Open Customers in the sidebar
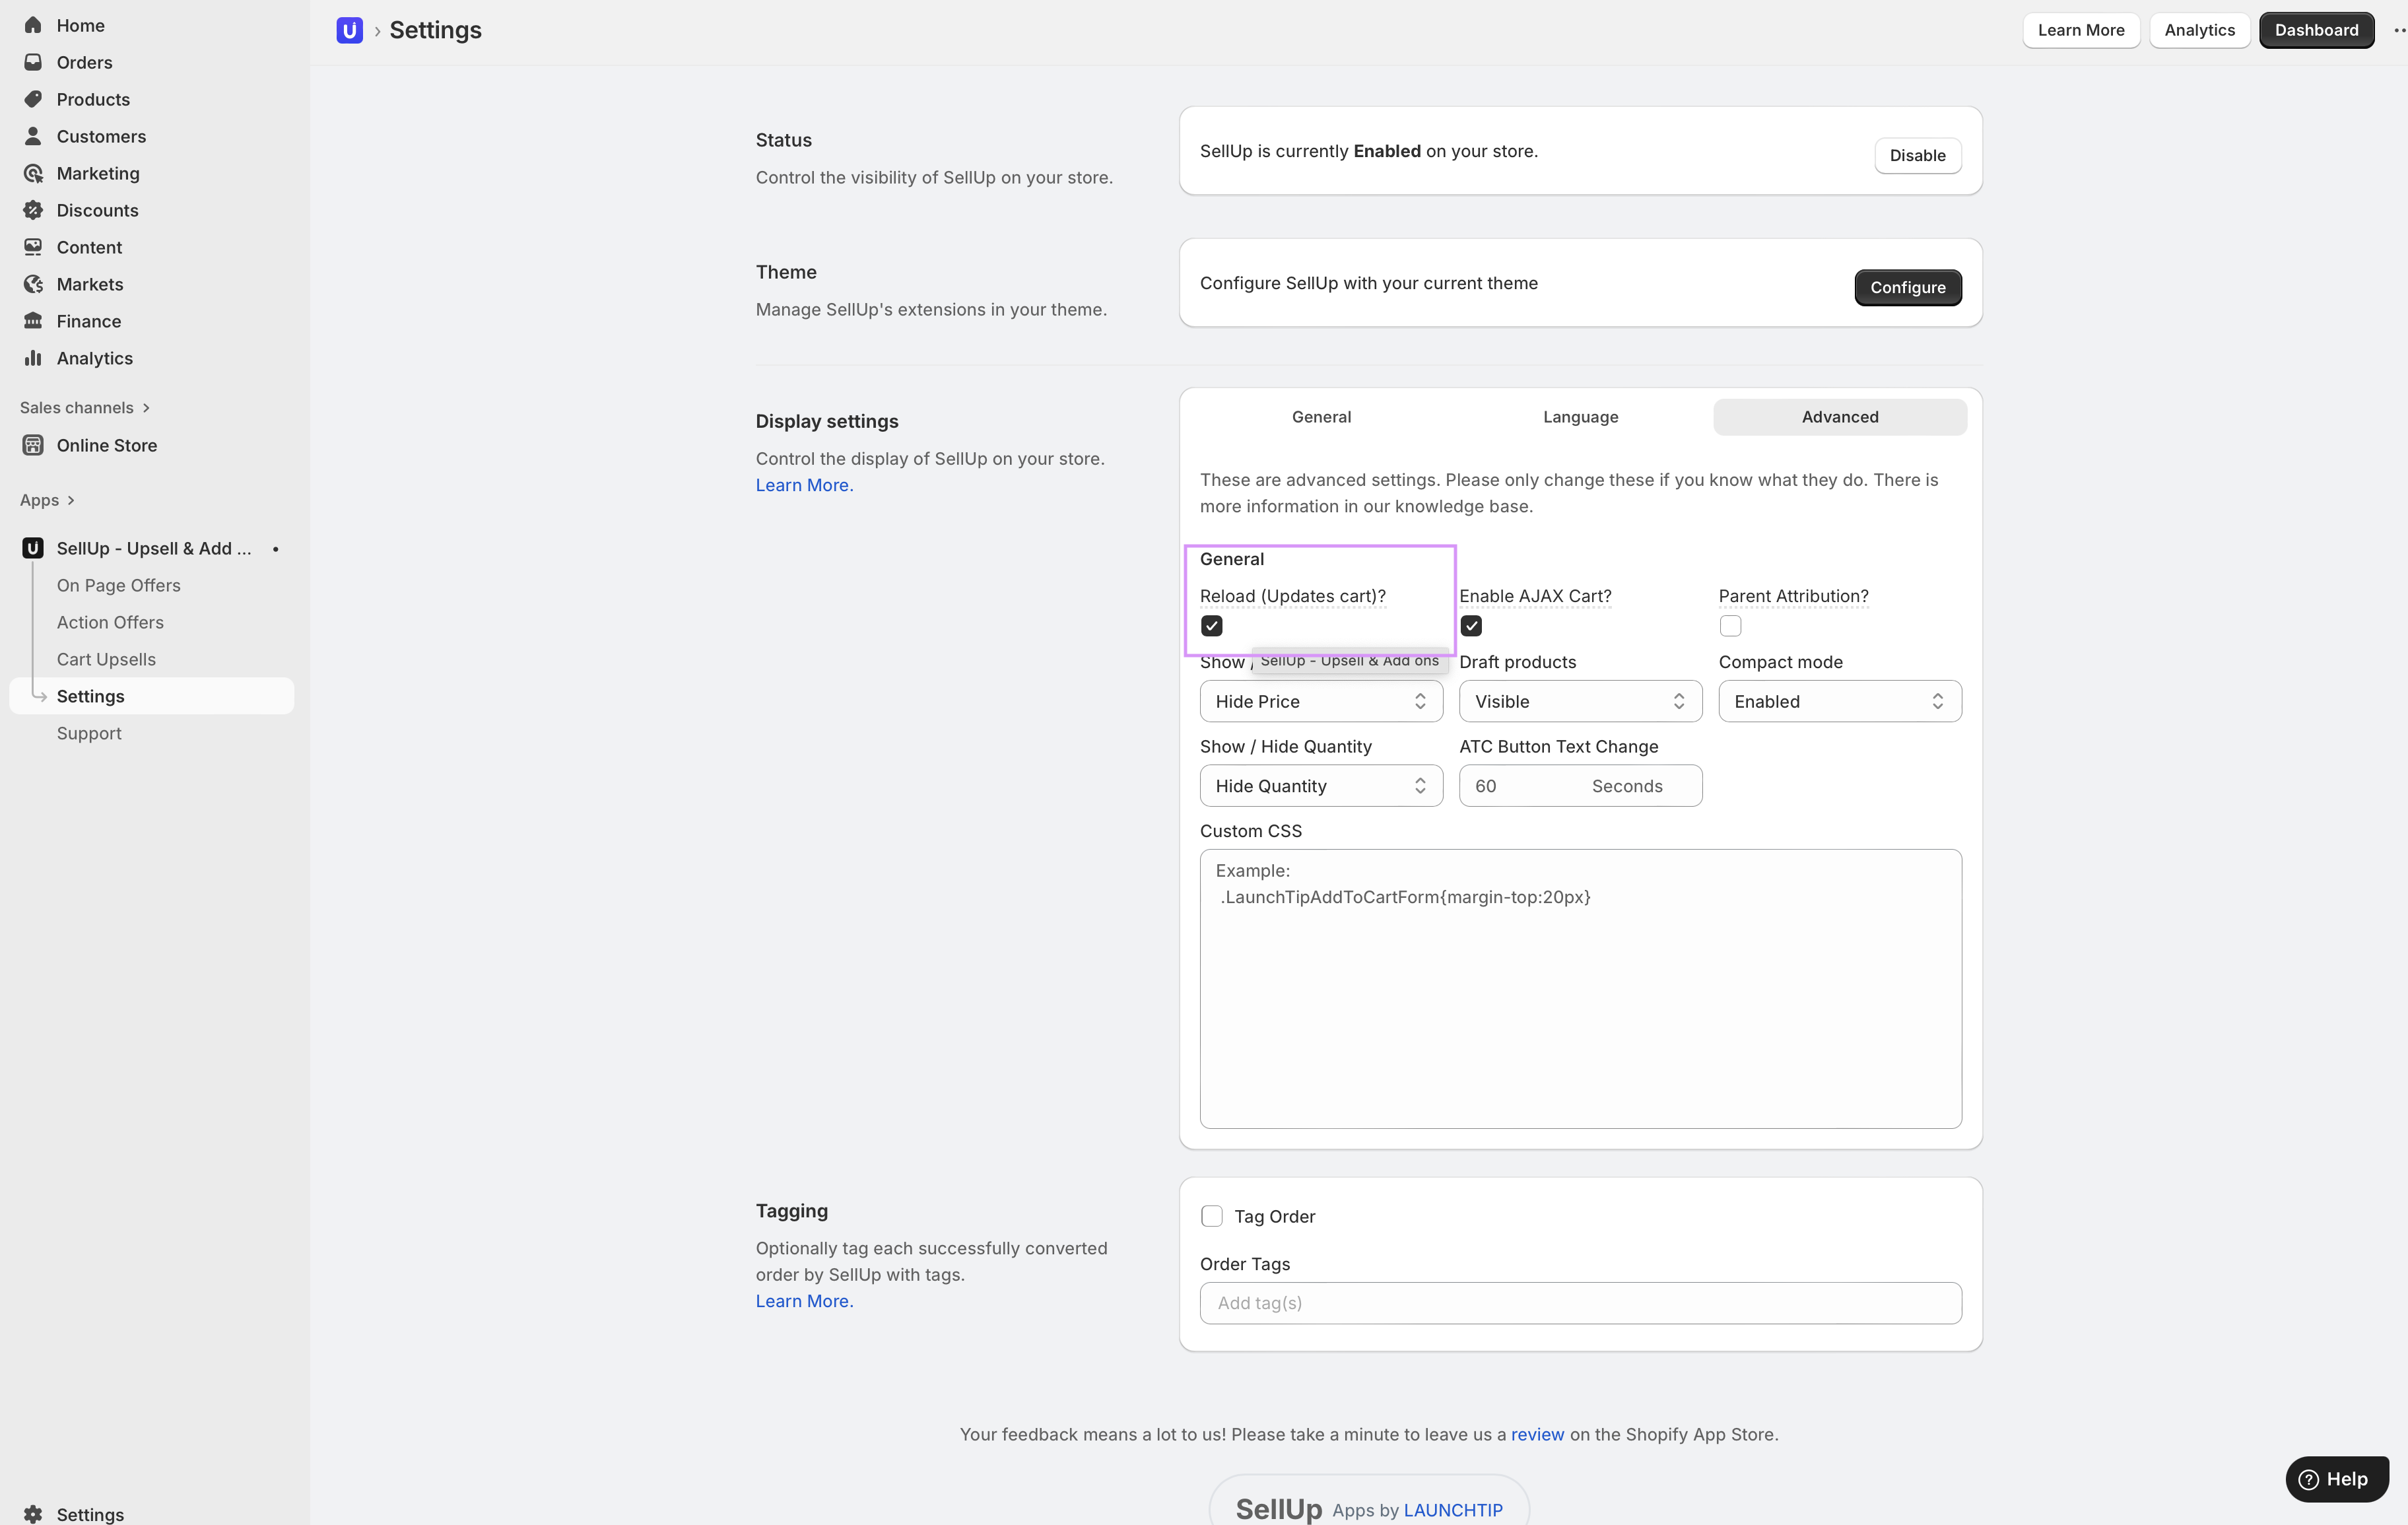This screenshot has width=2408, height=1525. pyautogui.click(x=101, y=136)
